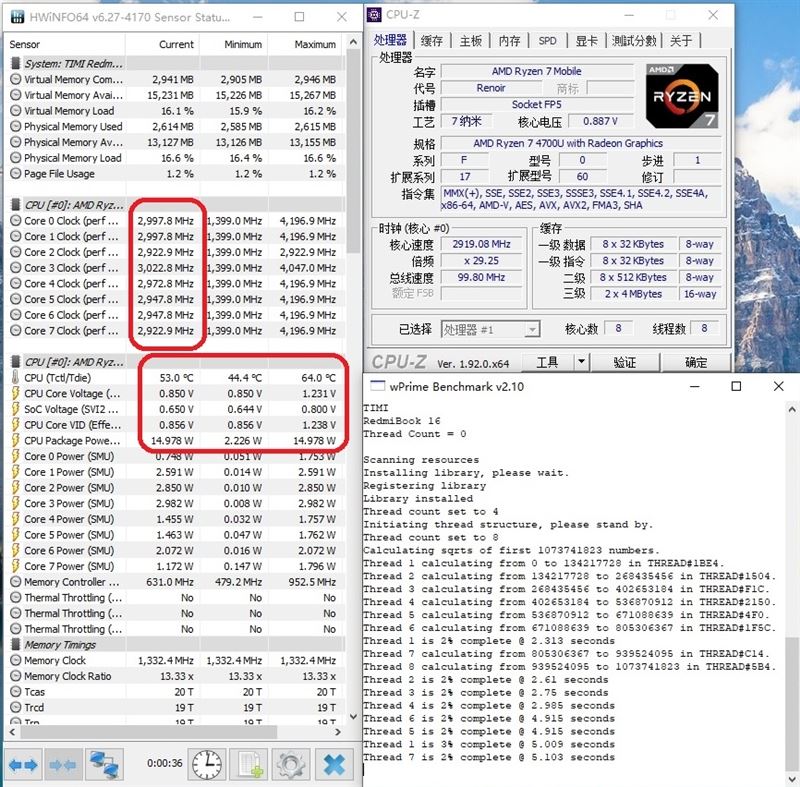
Task: Click the SoC Voltage lightning icon
Action: point(15,409)
